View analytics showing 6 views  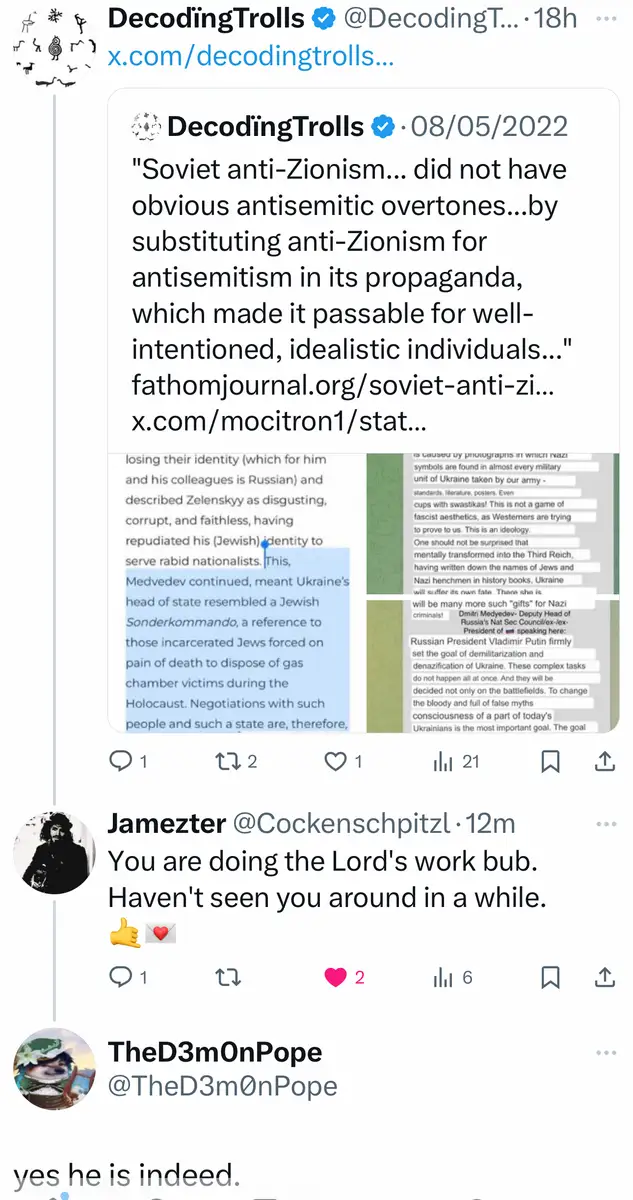tap(444, 978)
